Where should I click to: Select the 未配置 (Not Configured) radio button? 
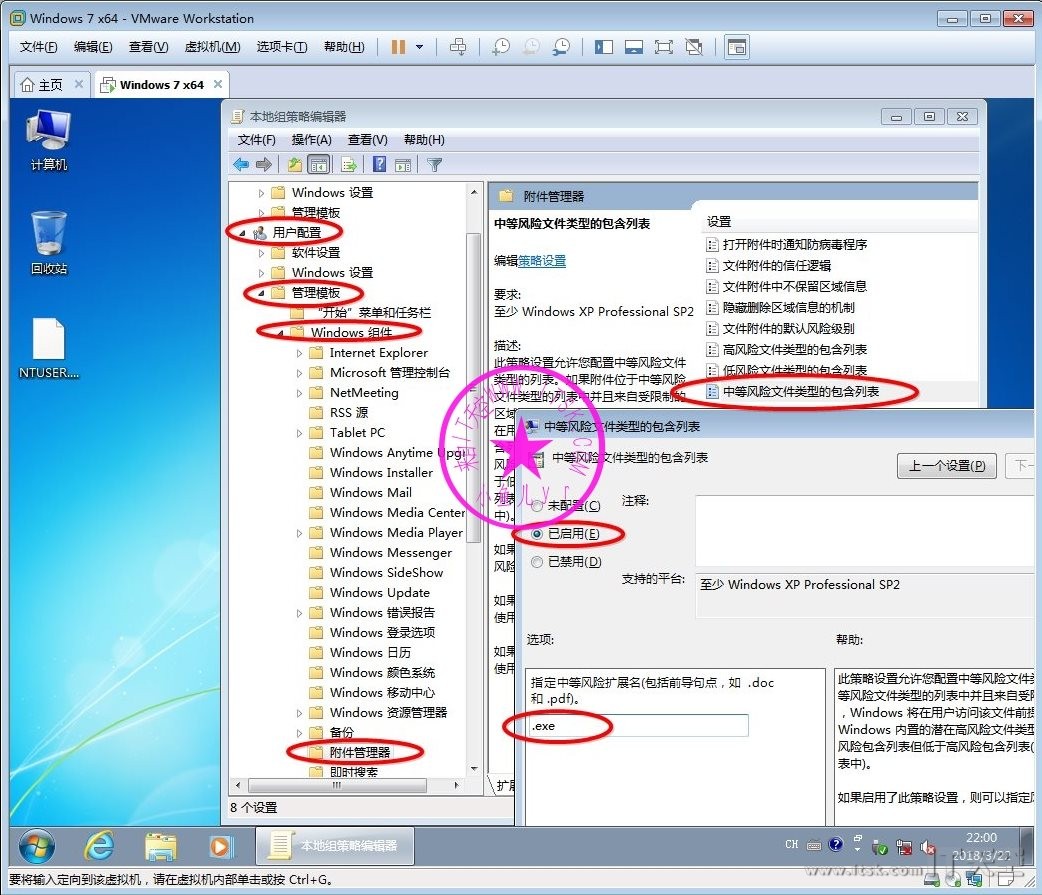point(538,507)
